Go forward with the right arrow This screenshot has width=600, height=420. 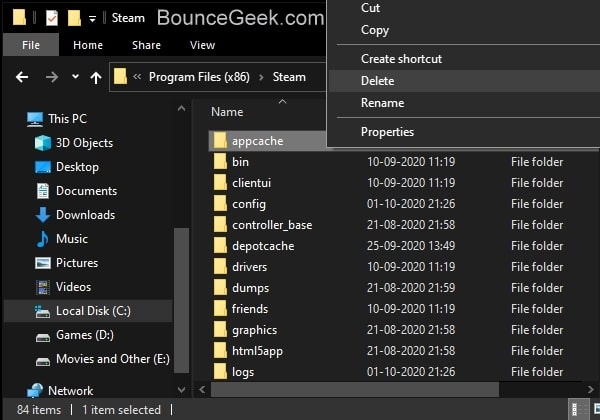(52, 77)
